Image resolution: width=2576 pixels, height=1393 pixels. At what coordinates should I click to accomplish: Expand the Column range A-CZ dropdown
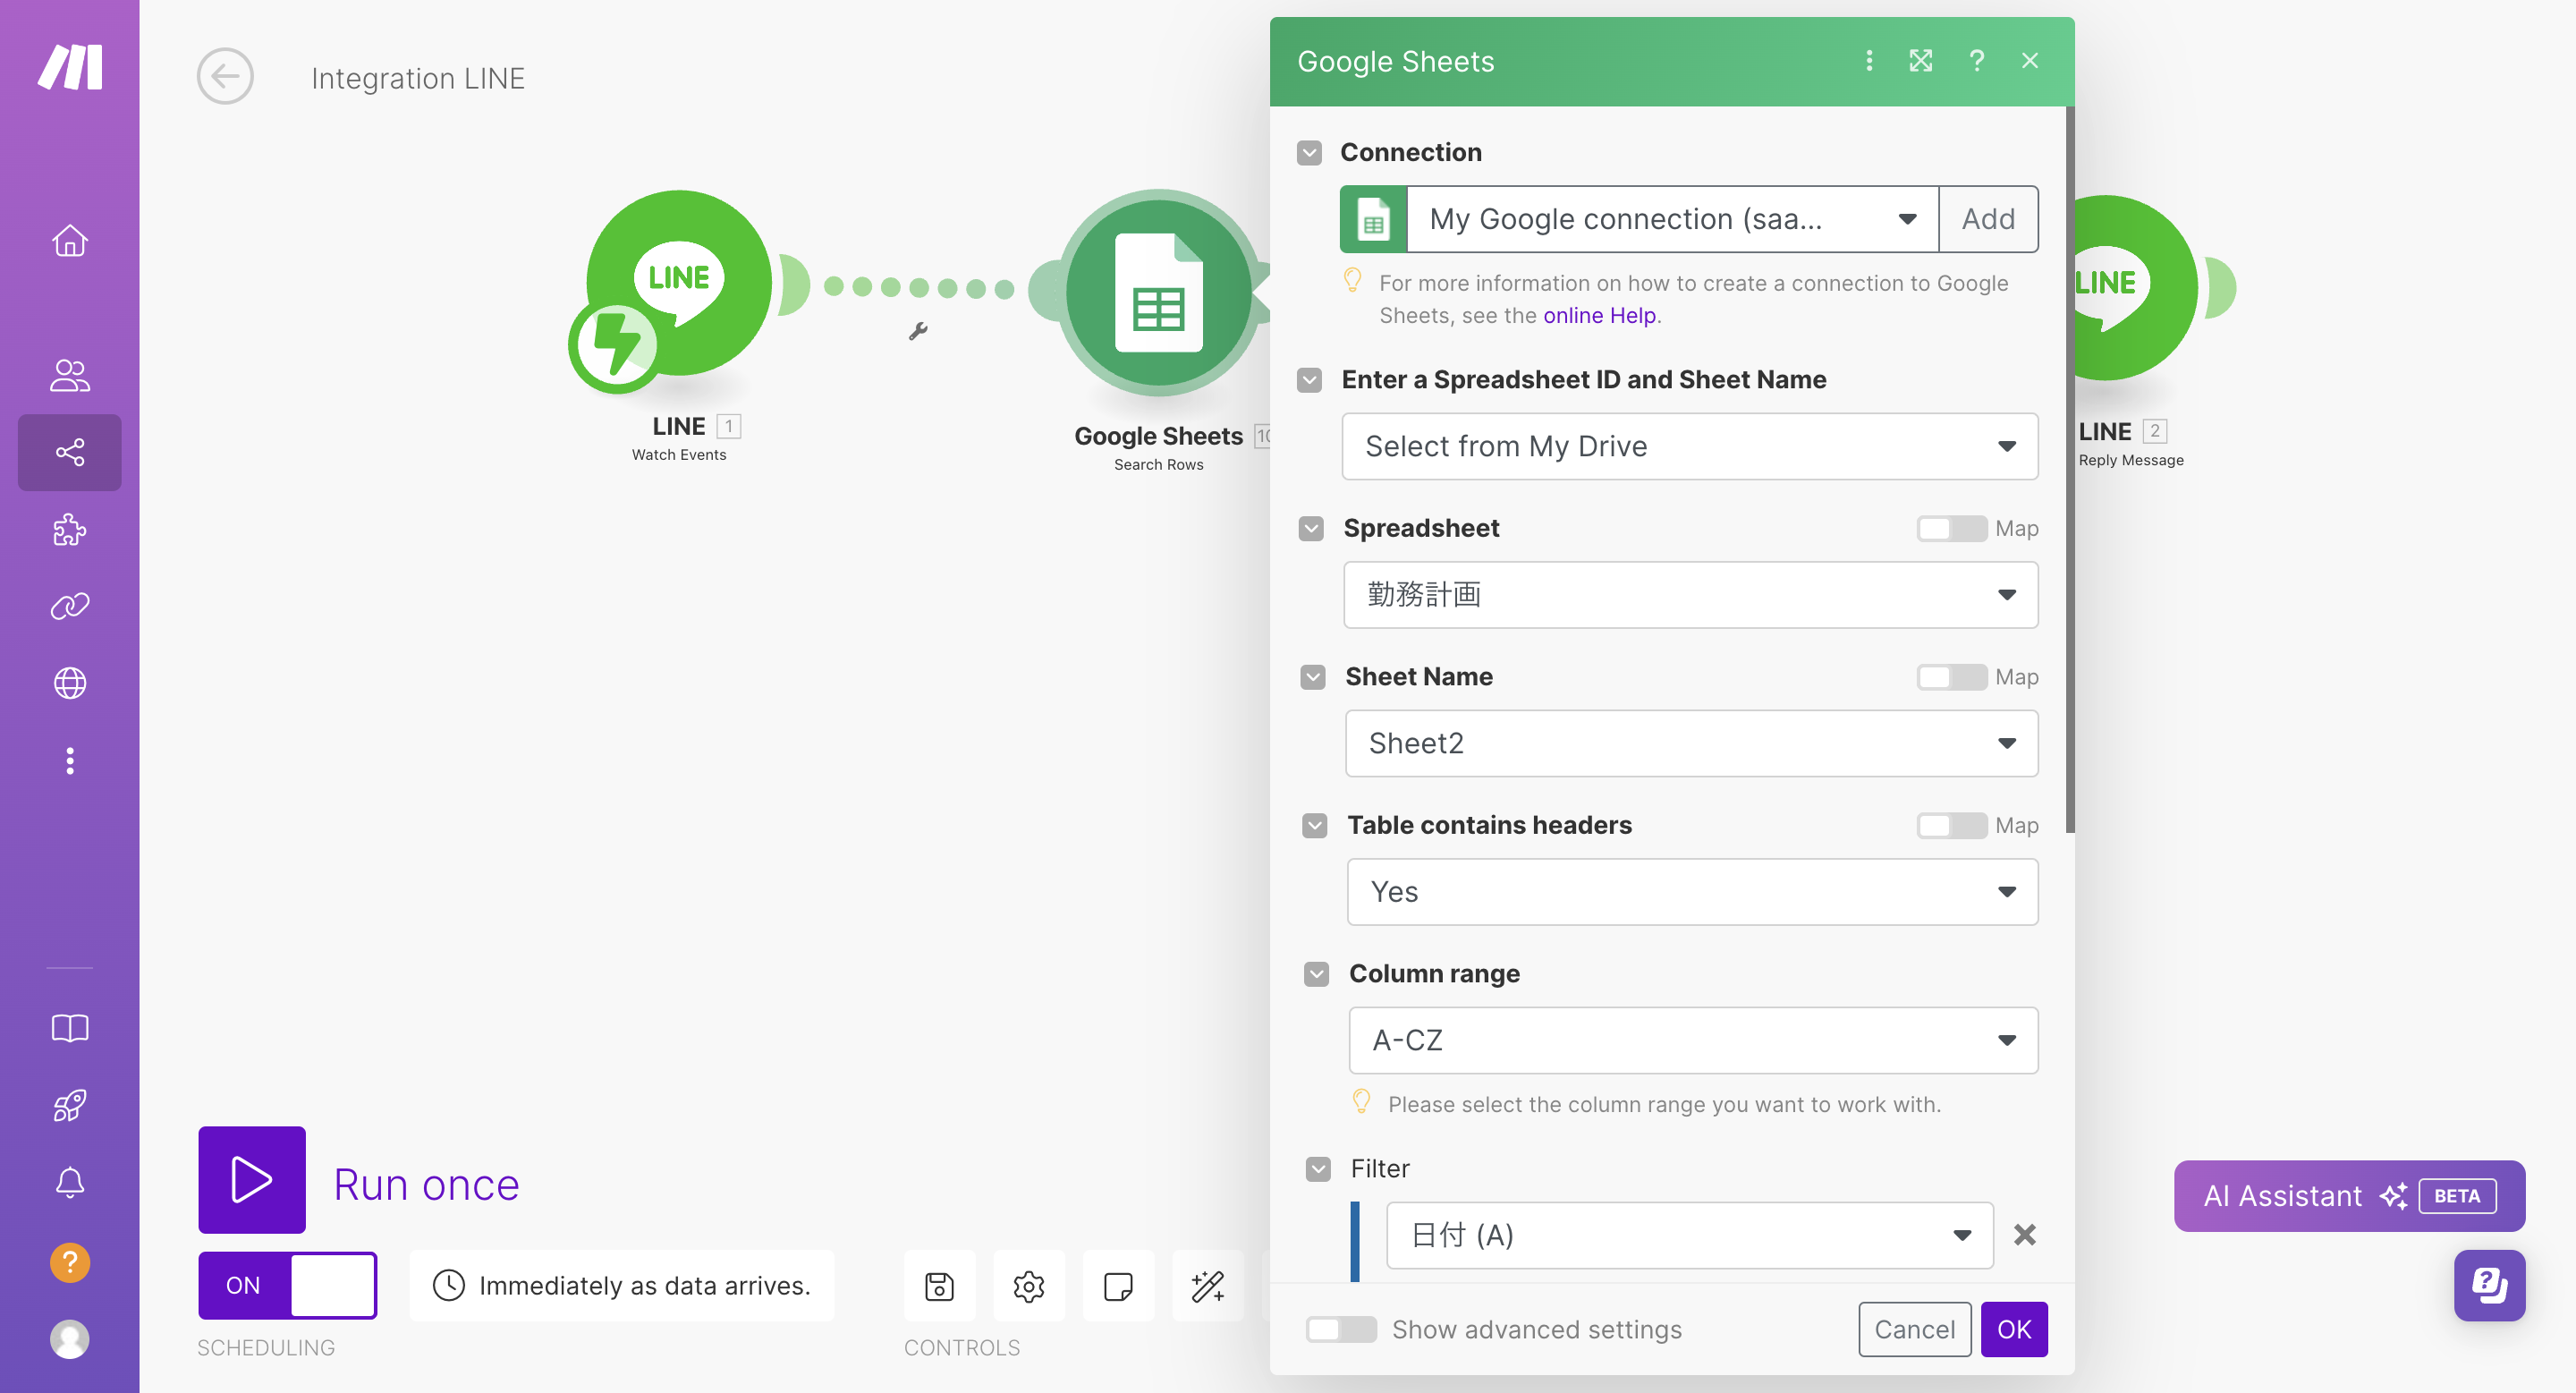(1692, 1040)
